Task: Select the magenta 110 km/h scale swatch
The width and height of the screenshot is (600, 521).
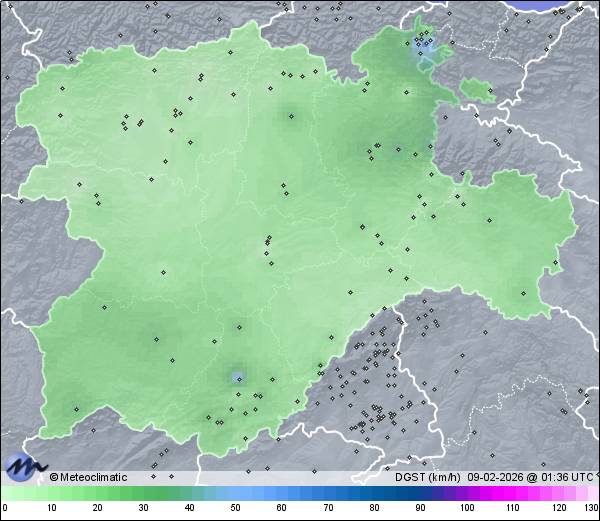Action: [x=512, y=494]
